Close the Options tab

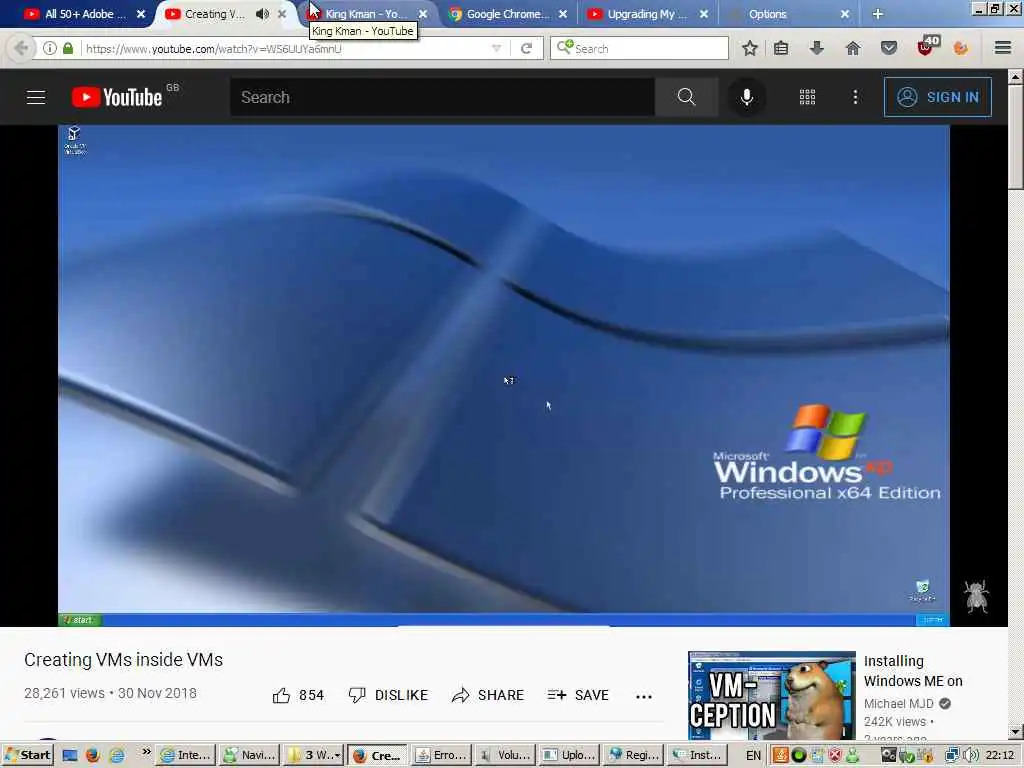click(845, 14)
